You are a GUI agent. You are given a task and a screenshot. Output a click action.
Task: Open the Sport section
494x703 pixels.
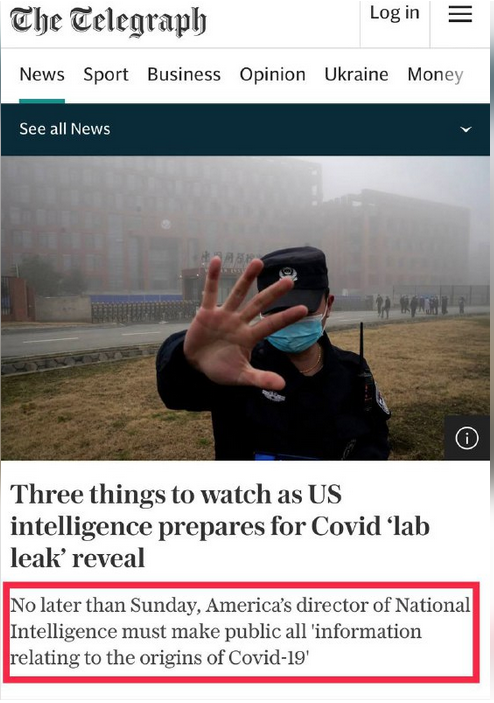click(x=106, y=74)
